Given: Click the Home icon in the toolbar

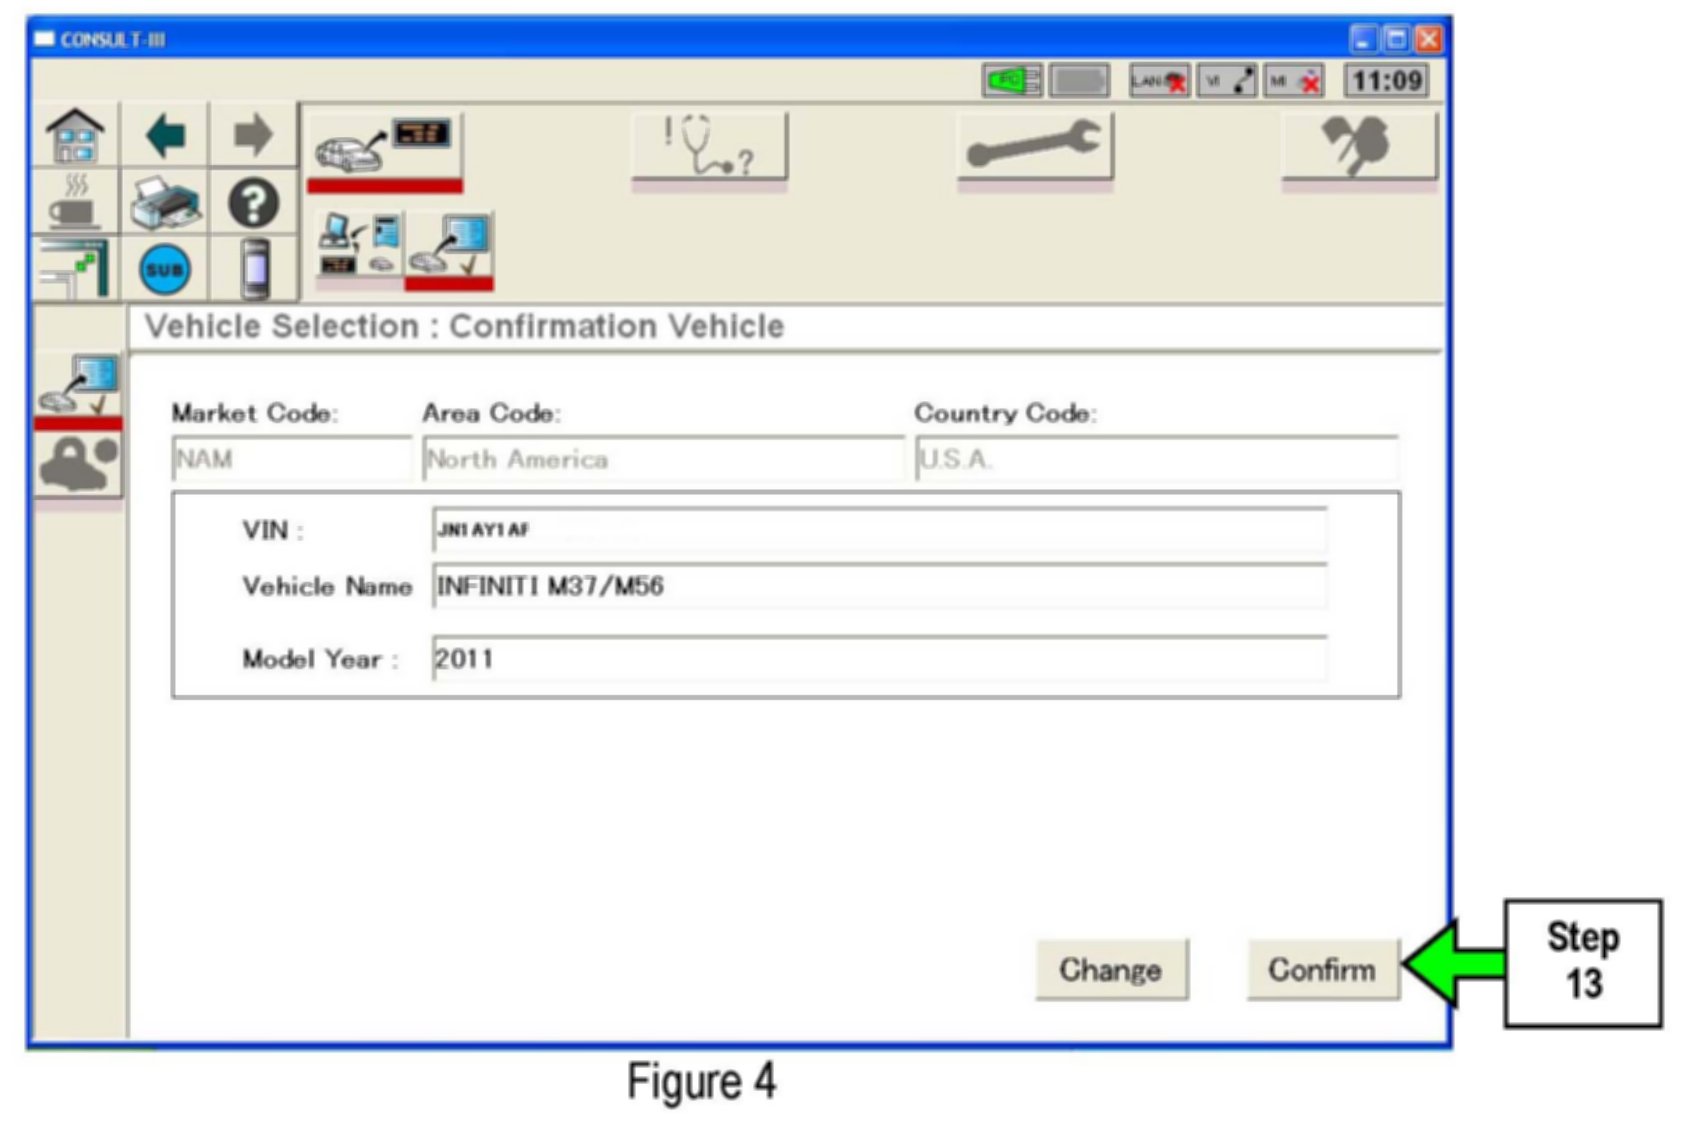Looking at the screenshot, I should click(x=75, y=135).
